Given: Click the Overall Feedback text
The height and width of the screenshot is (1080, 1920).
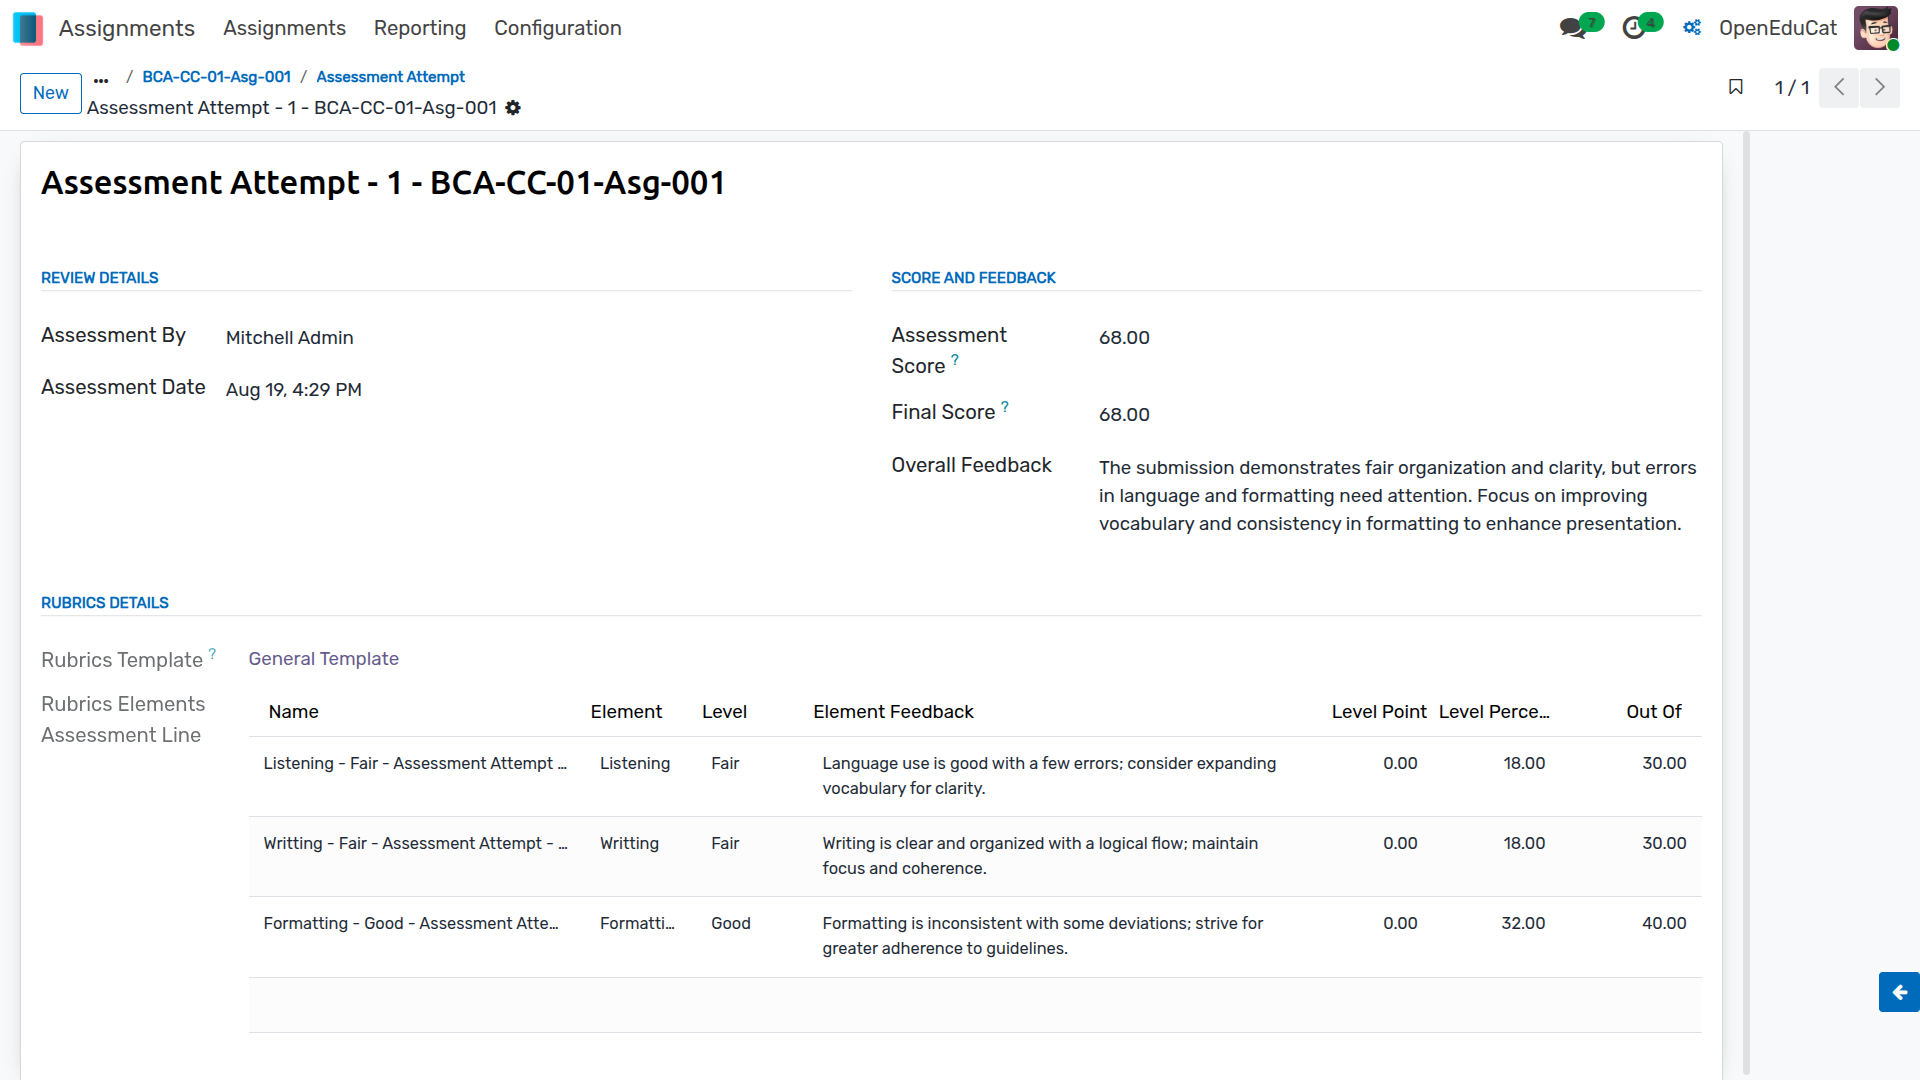Looking at the screenshot, I should point(1398,496).
